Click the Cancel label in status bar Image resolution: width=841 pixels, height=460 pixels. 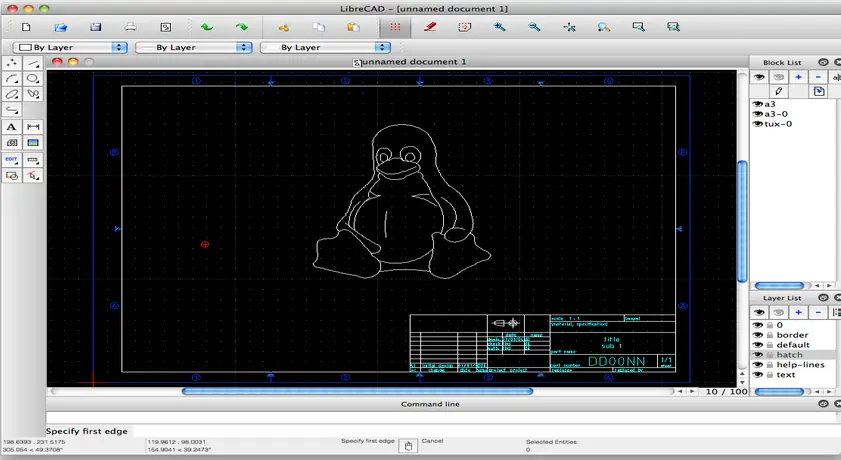pyautogui.click(x=432, y=441)
